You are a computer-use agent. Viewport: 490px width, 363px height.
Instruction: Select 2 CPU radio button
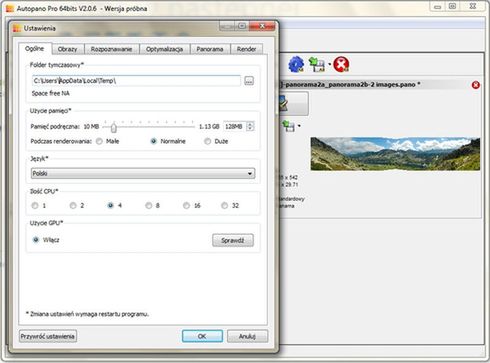pos(73,206)
